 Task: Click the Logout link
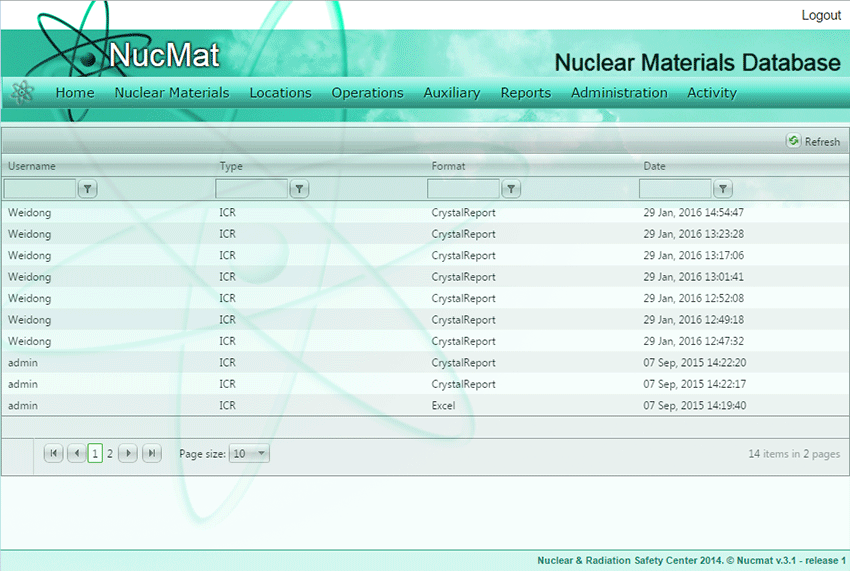821,15
